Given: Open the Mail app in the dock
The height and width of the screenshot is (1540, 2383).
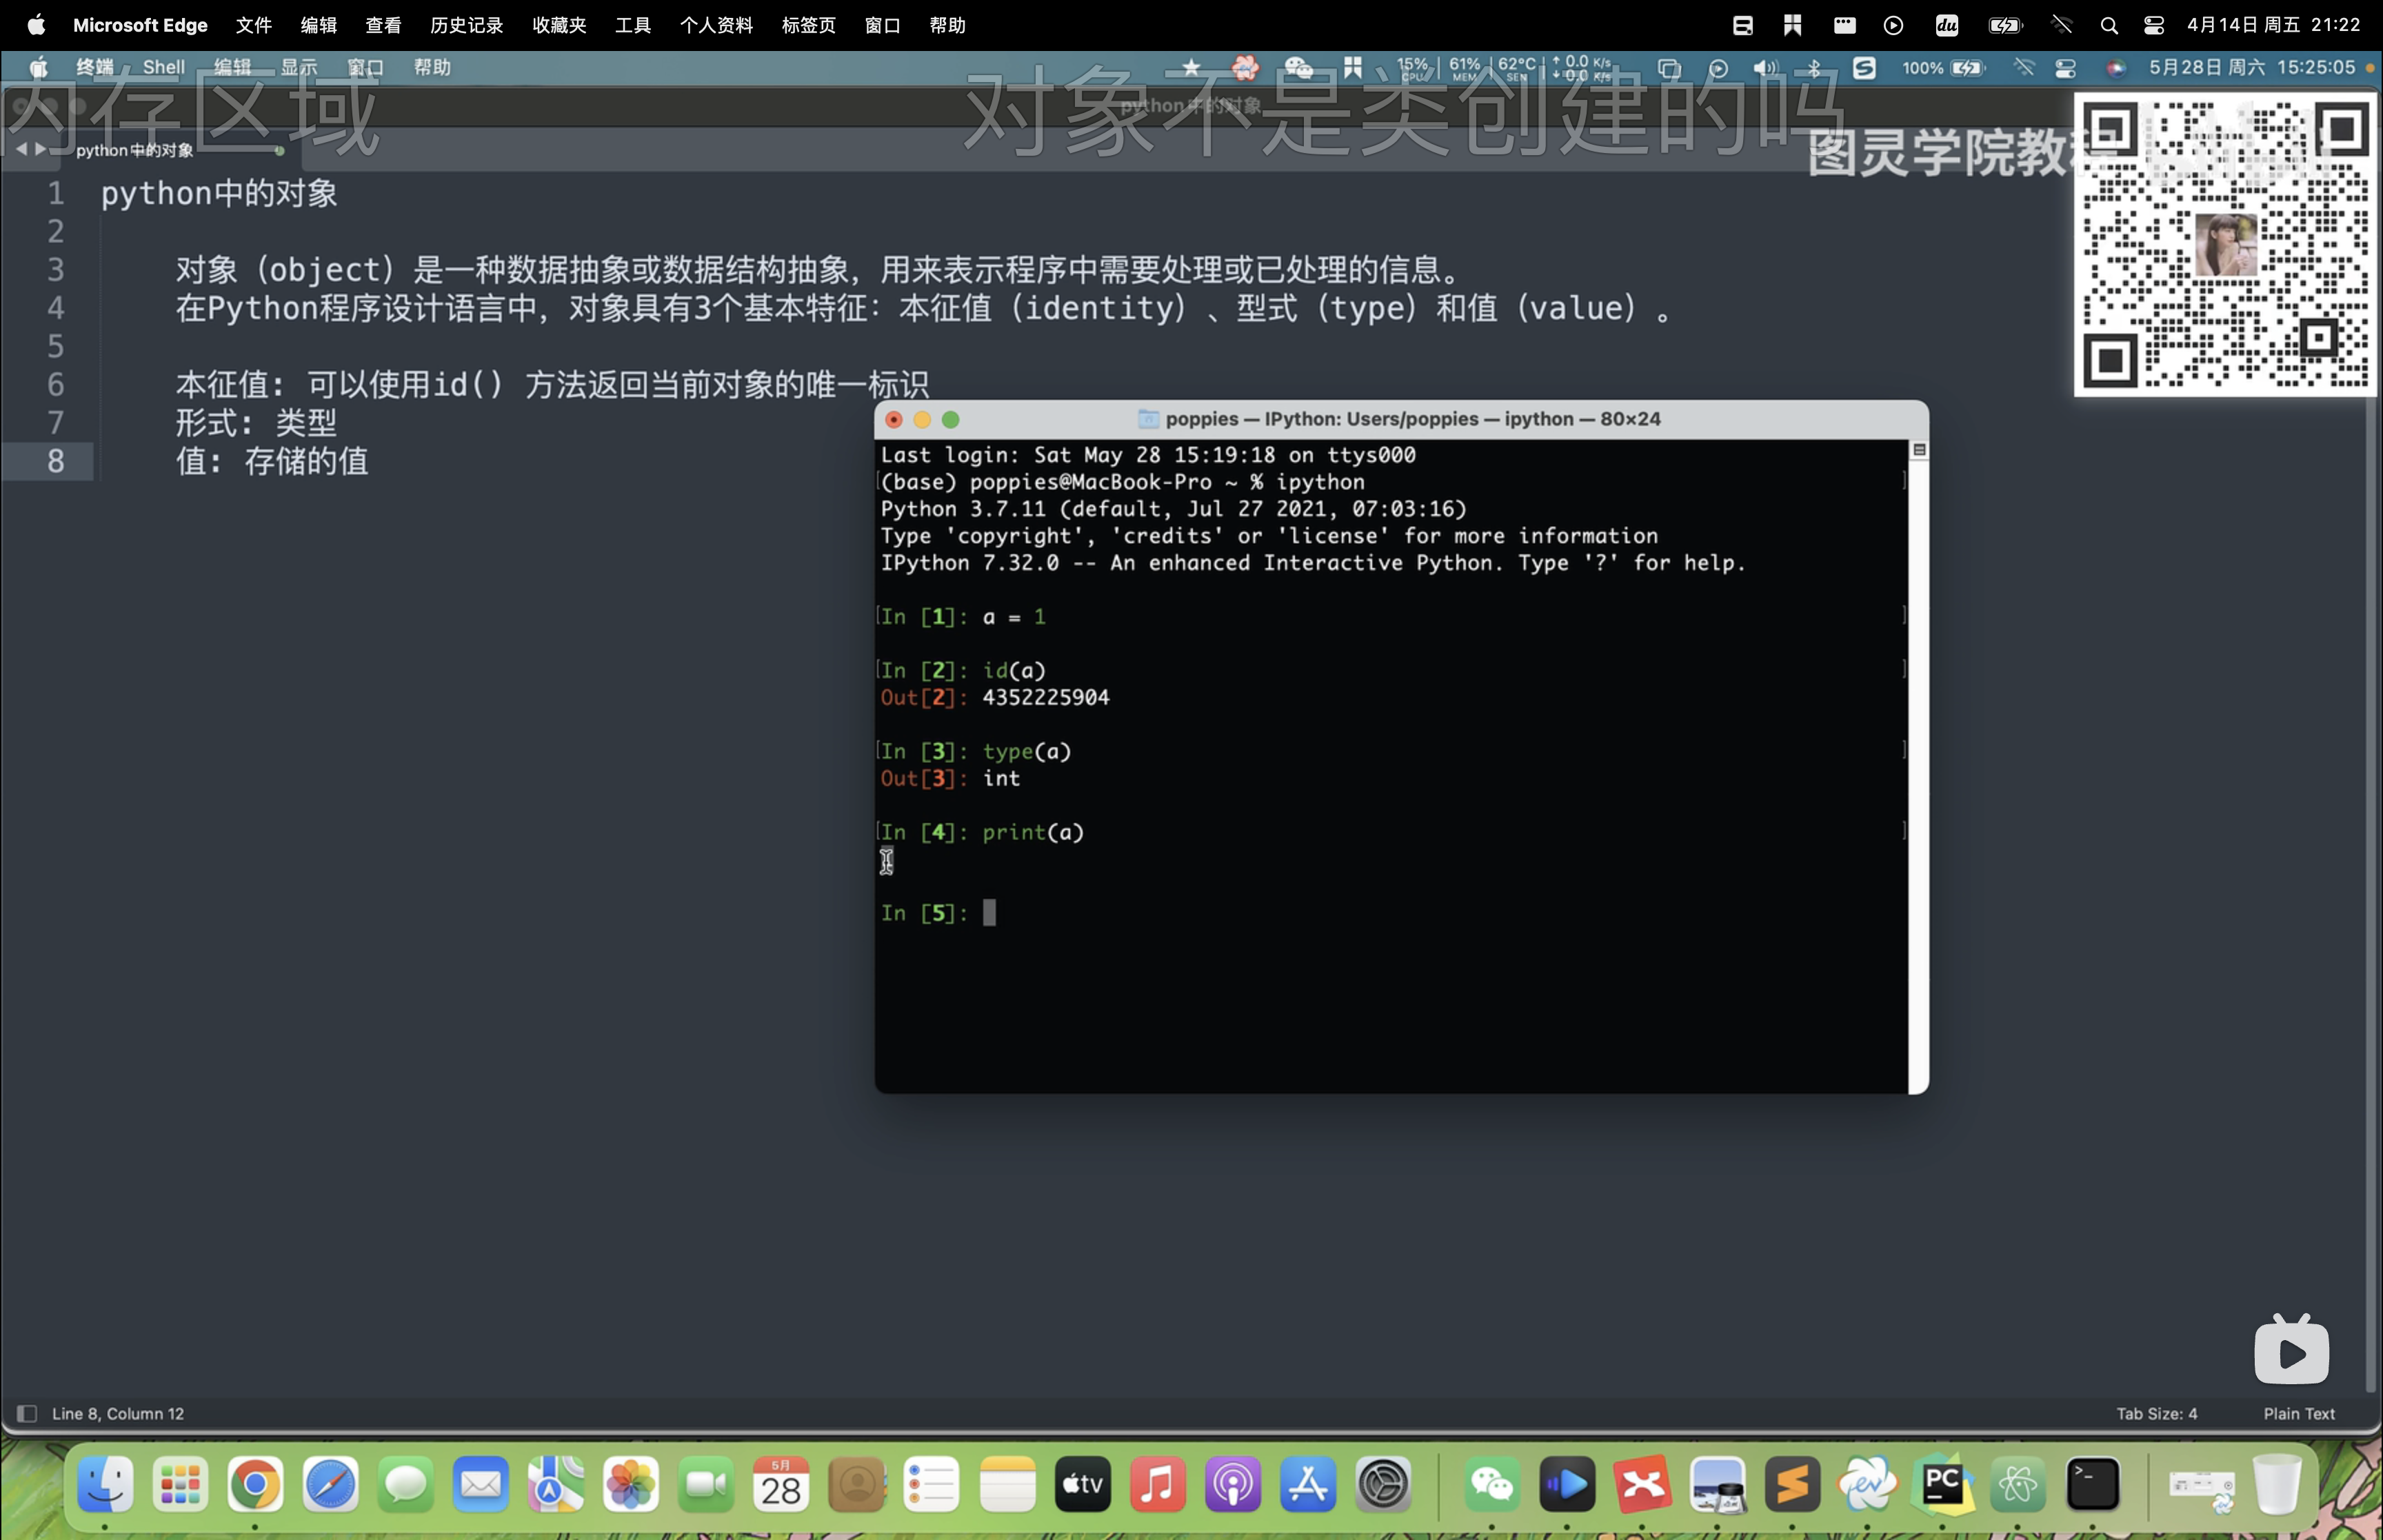Looking at the screenshot, I should (481, 1484).
